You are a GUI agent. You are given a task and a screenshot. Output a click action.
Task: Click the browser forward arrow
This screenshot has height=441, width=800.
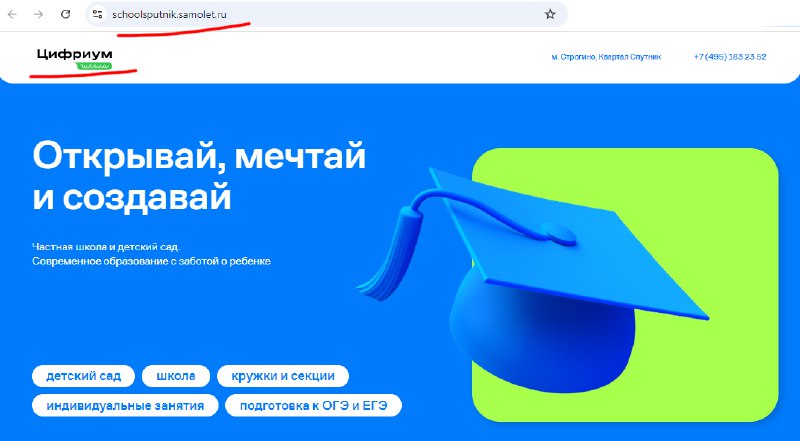coord(38,14)
